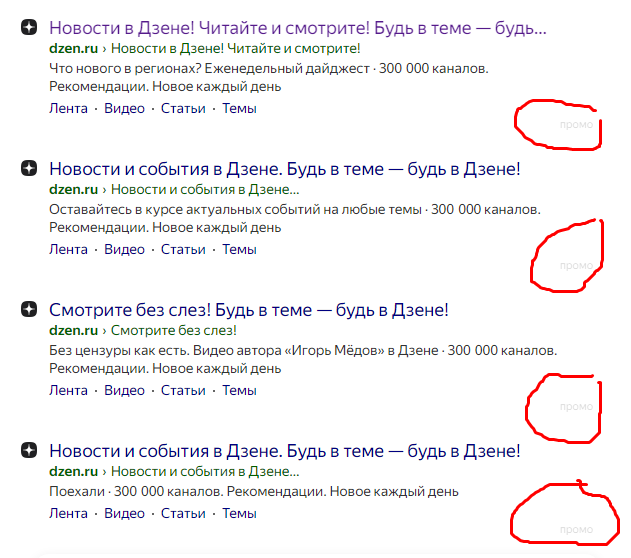The width and height of the screenshot is (631, 558).
Task: Open Темы under the 'Оставайтесь в курсе' result
Action: tap(239, 249)
